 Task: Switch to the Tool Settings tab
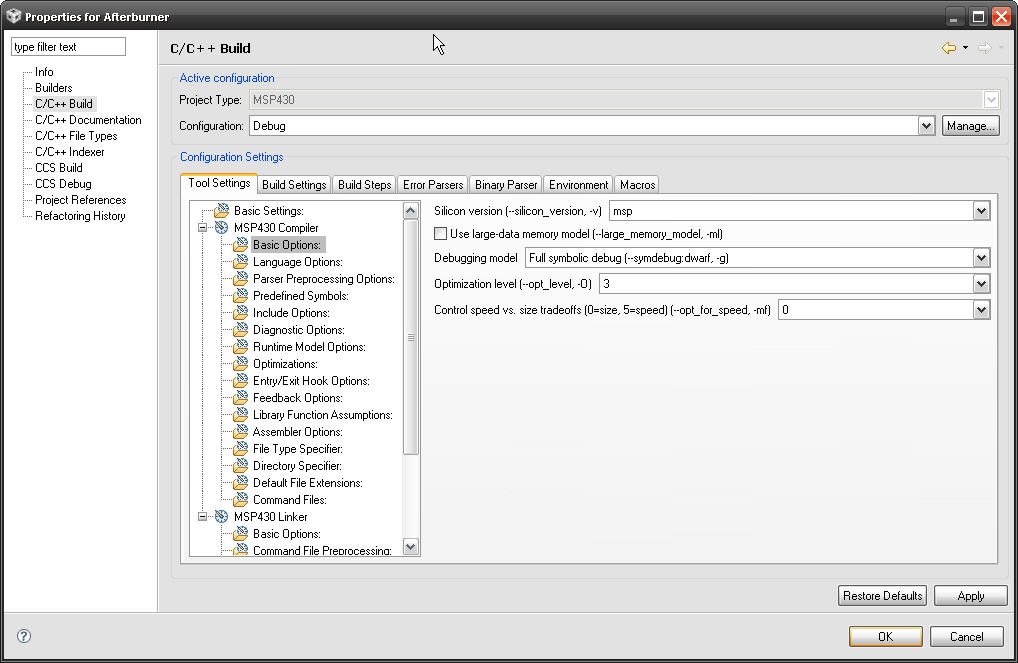219,183
